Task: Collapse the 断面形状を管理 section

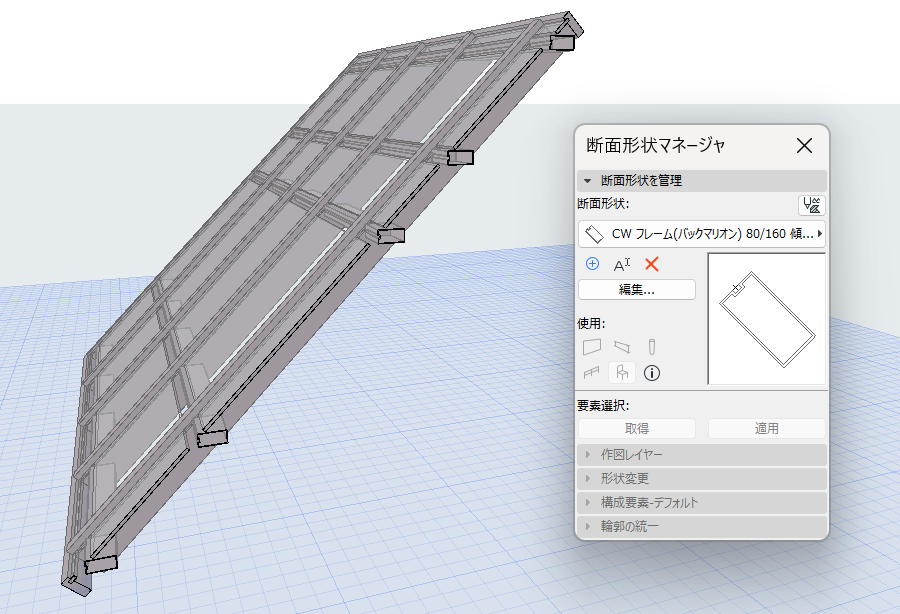Action: pos(701,181)
